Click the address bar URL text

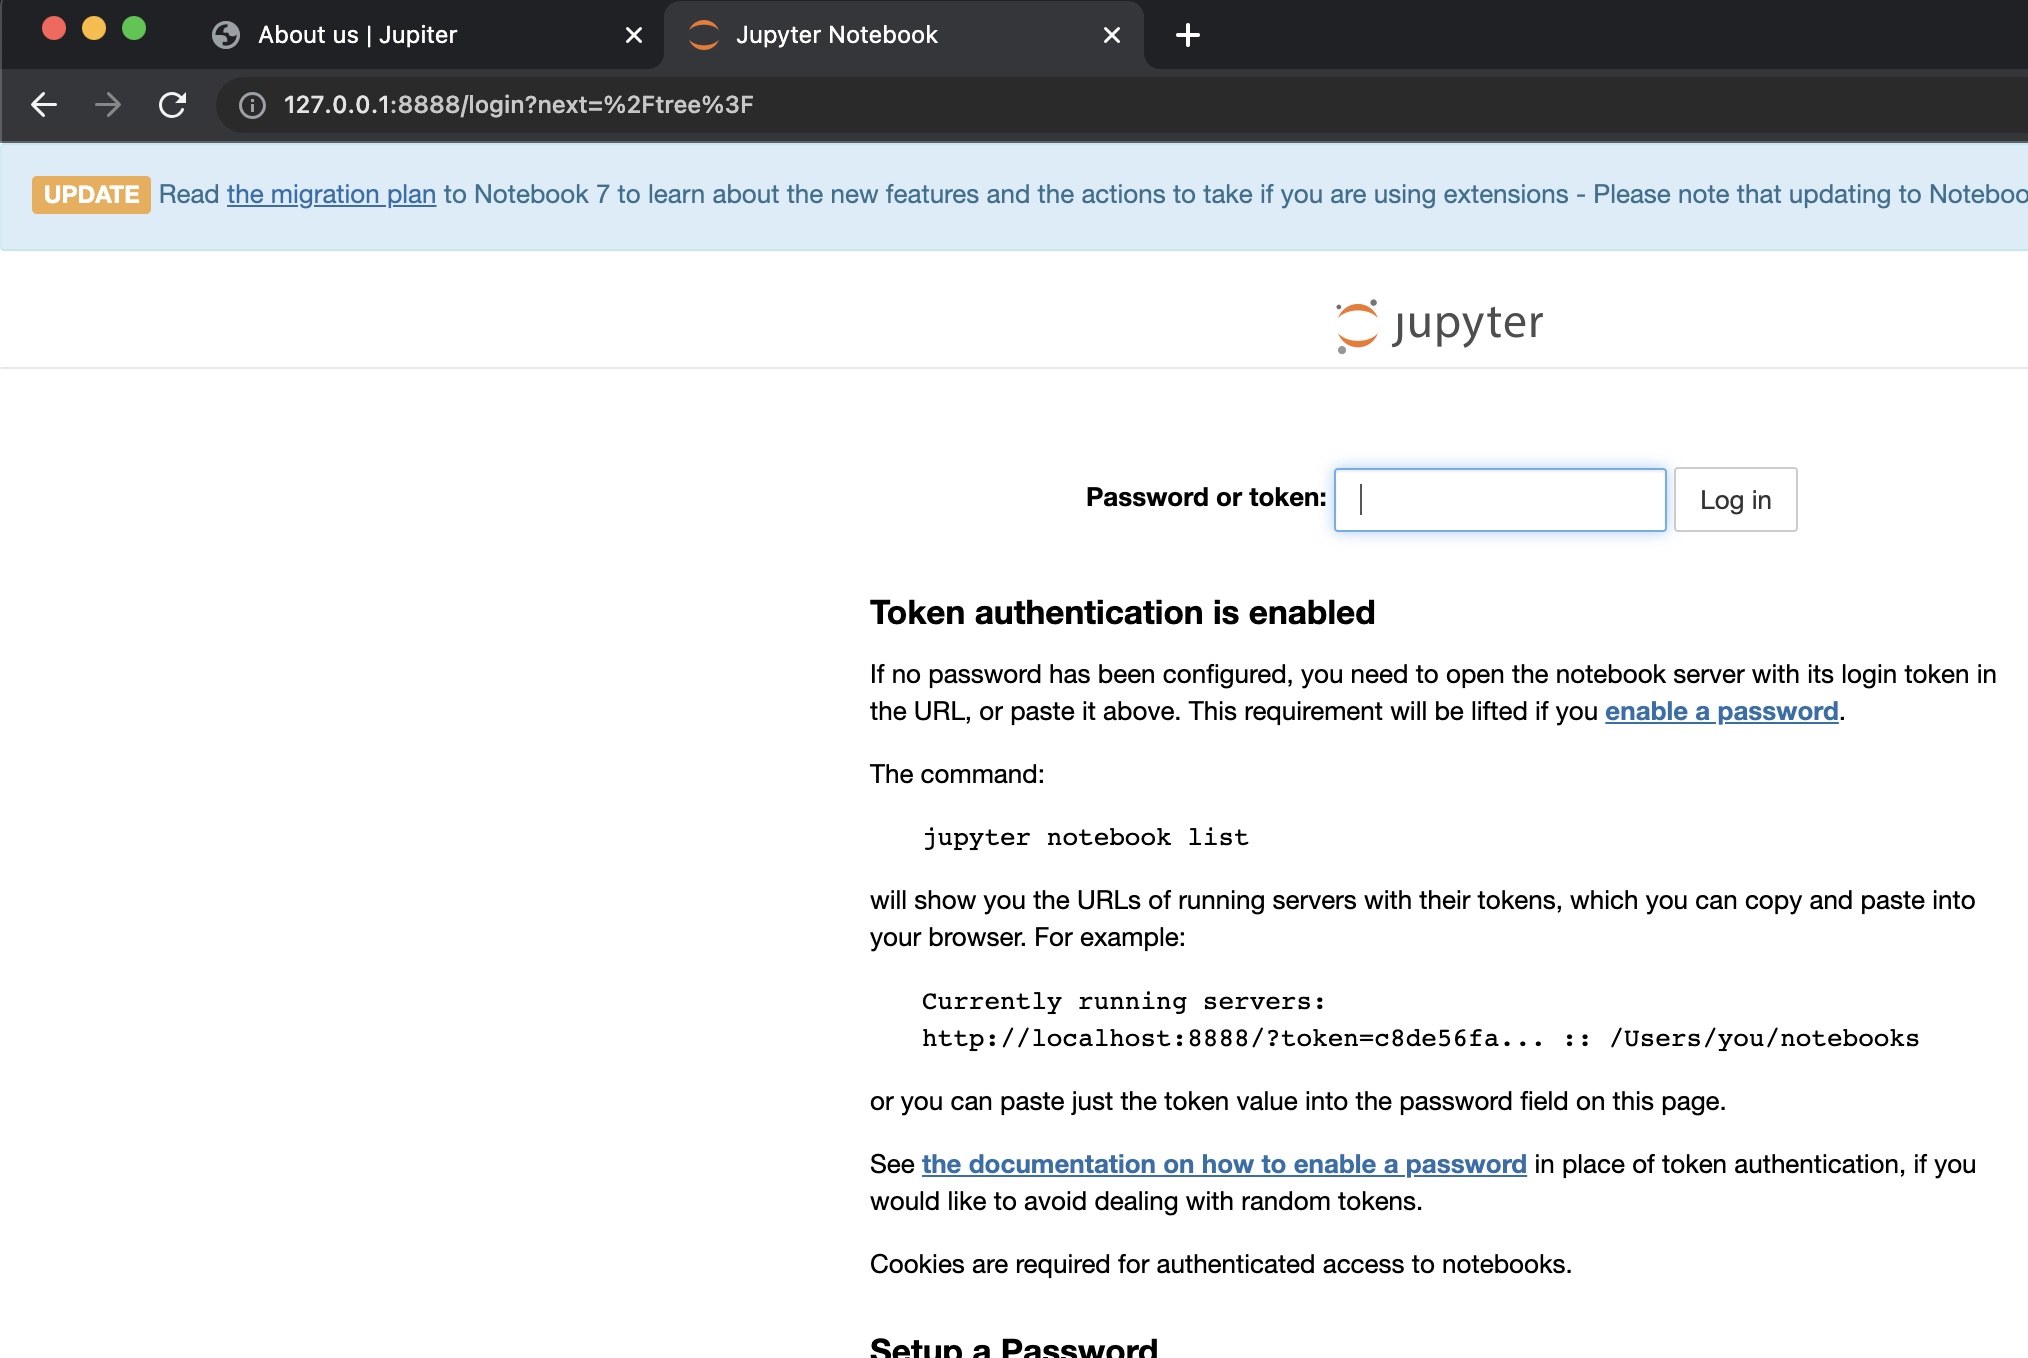tap(518, 105)
